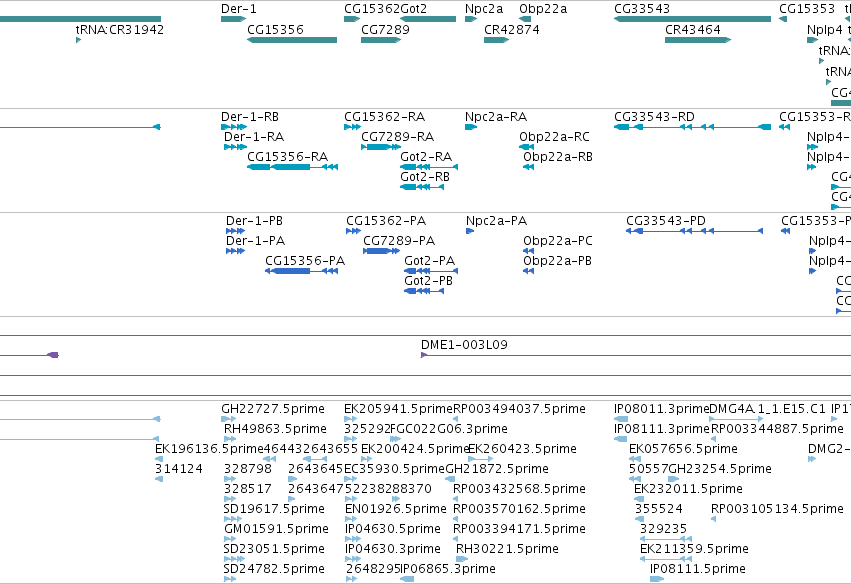Click protein Npc2a-PA
Image resolution: width=851 pixels, height=584 pixels.
tap(470, 231)
